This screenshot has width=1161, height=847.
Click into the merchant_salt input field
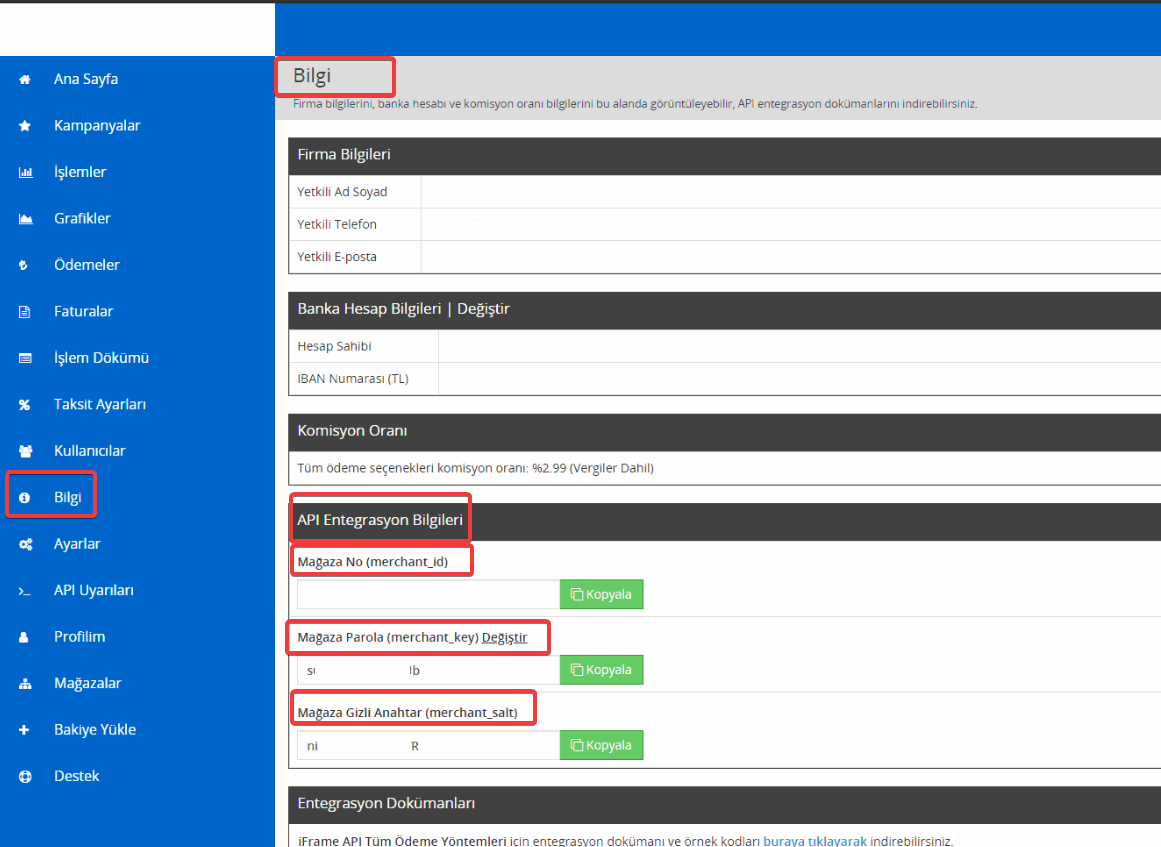tap(429, 746)
